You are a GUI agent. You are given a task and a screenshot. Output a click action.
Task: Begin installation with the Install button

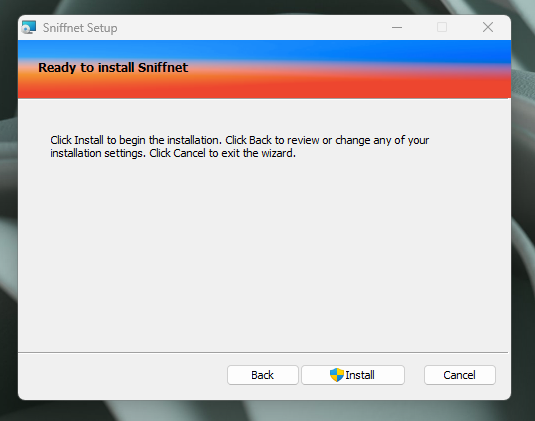353,375
